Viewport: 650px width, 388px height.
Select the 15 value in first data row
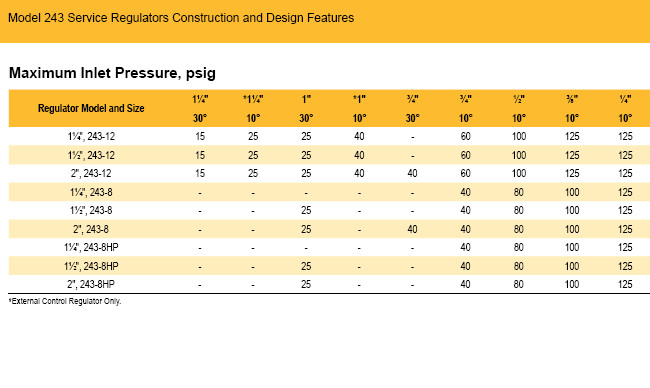[200, 136]
